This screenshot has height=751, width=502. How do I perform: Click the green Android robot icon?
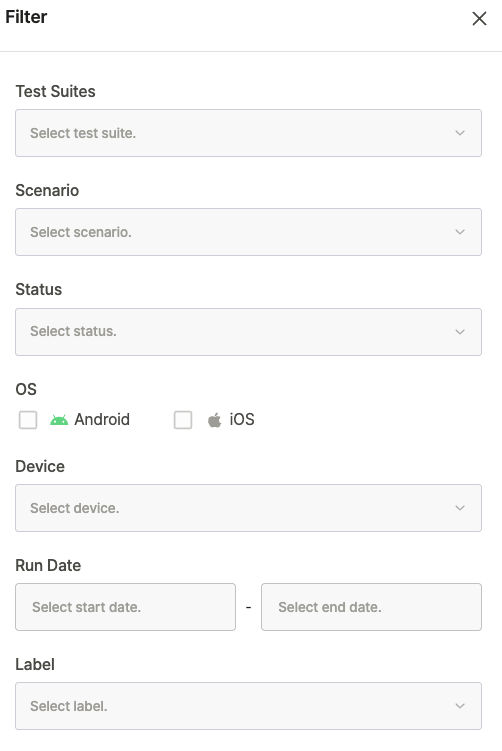(59, 420)
